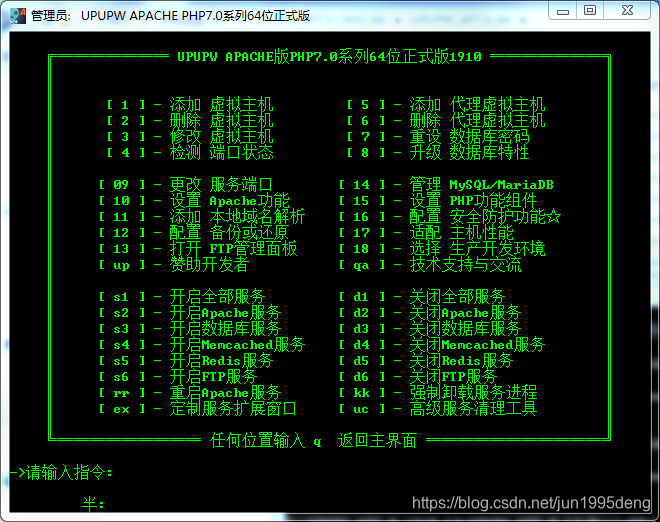Select menu line 13 打开 FTP管理面板
This screenshot has width=660, height=522.
[x=198, y=248]
